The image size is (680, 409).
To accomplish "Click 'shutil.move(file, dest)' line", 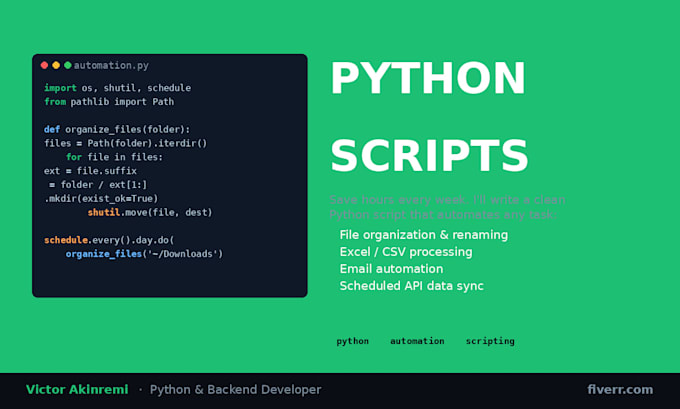I will pyautogui.click(x=150, y=213).
